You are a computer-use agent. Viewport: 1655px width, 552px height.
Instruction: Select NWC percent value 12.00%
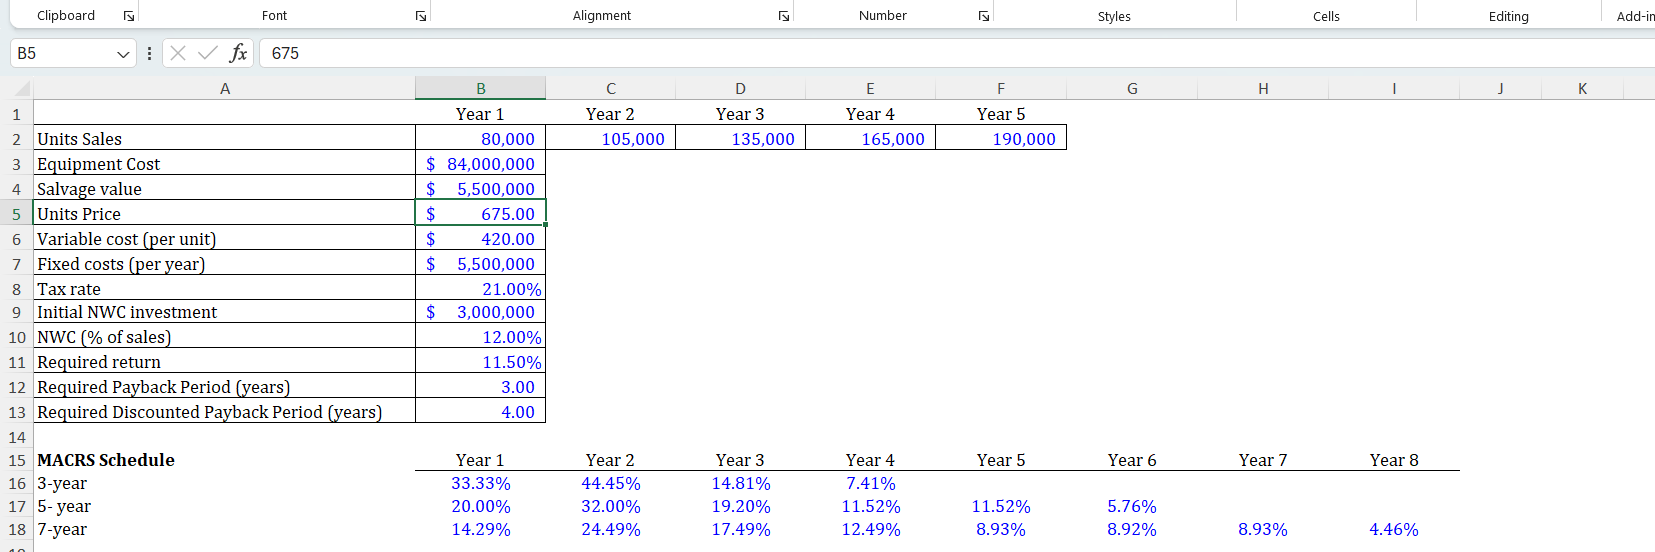[481, 337]
